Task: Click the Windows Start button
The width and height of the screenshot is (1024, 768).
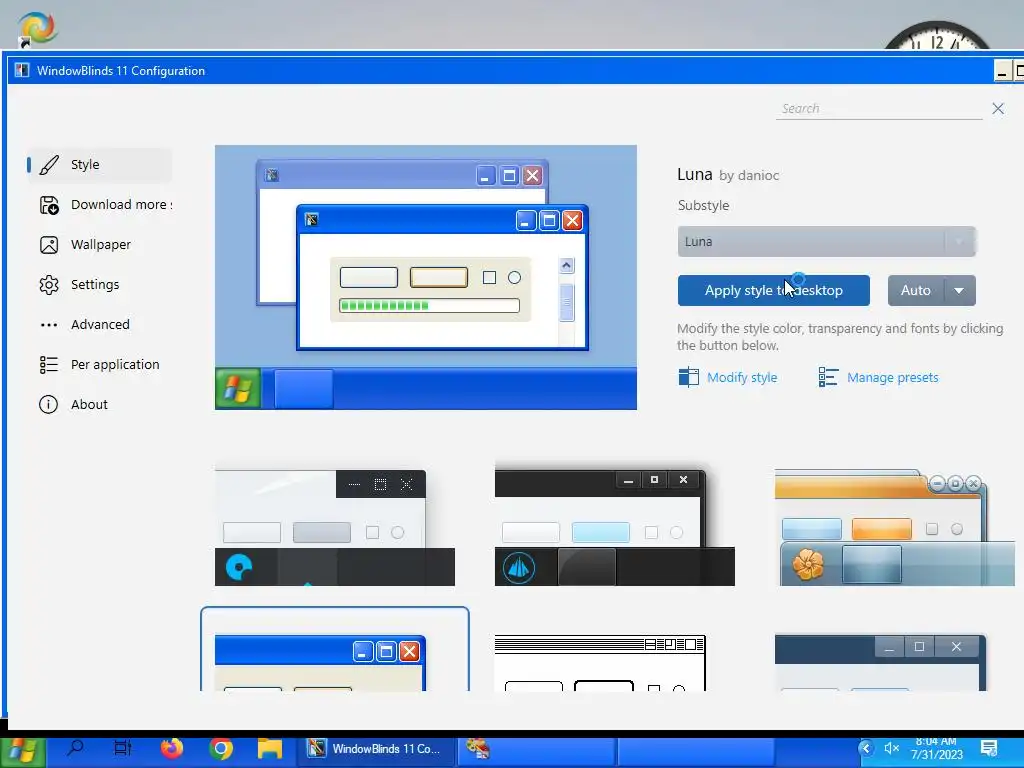Action: [22, 751]
